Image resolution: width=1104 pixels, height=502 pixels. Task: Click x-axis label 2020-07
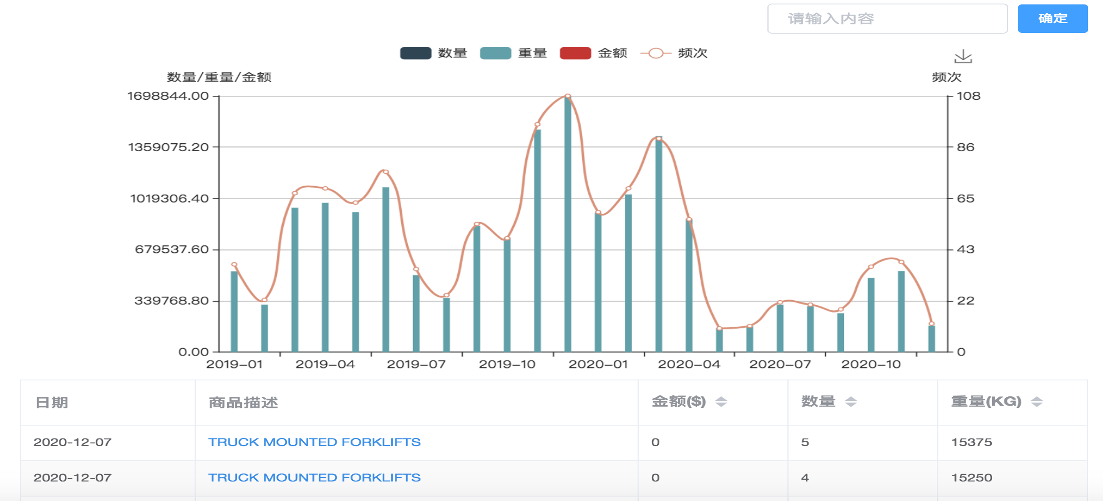click(779, 365)
